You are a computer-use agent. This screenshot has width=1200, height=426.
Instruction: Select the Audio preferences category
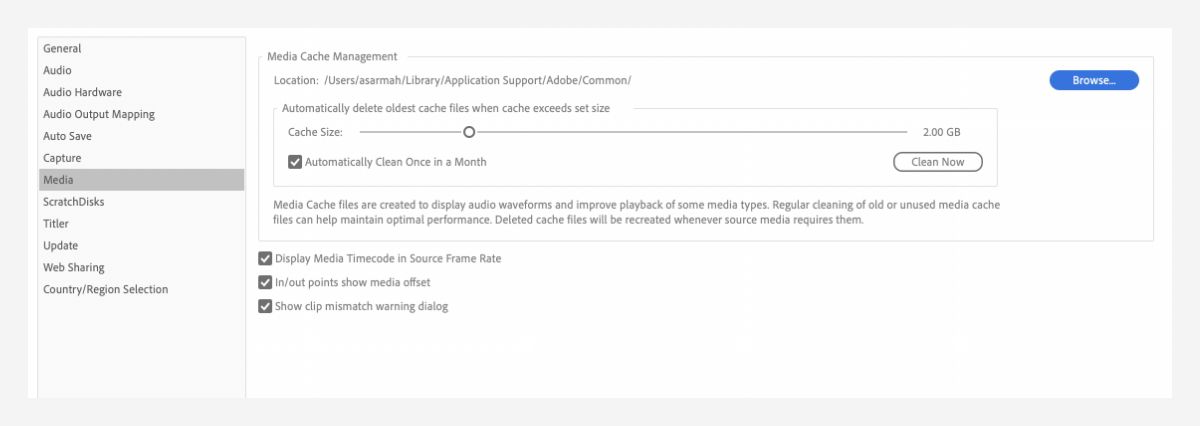pyautogui.click(x=57, y=71)
